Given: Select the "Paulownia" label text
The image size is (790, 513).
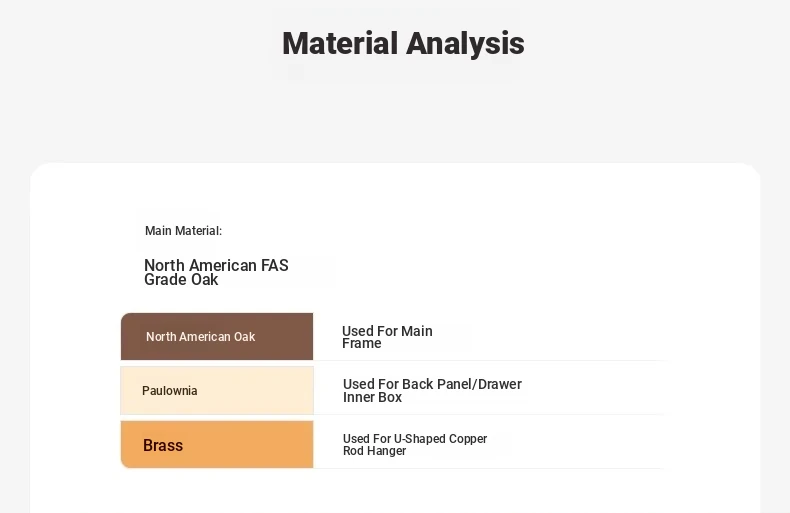Looking at the screenshot, I should tap(170, 391).
